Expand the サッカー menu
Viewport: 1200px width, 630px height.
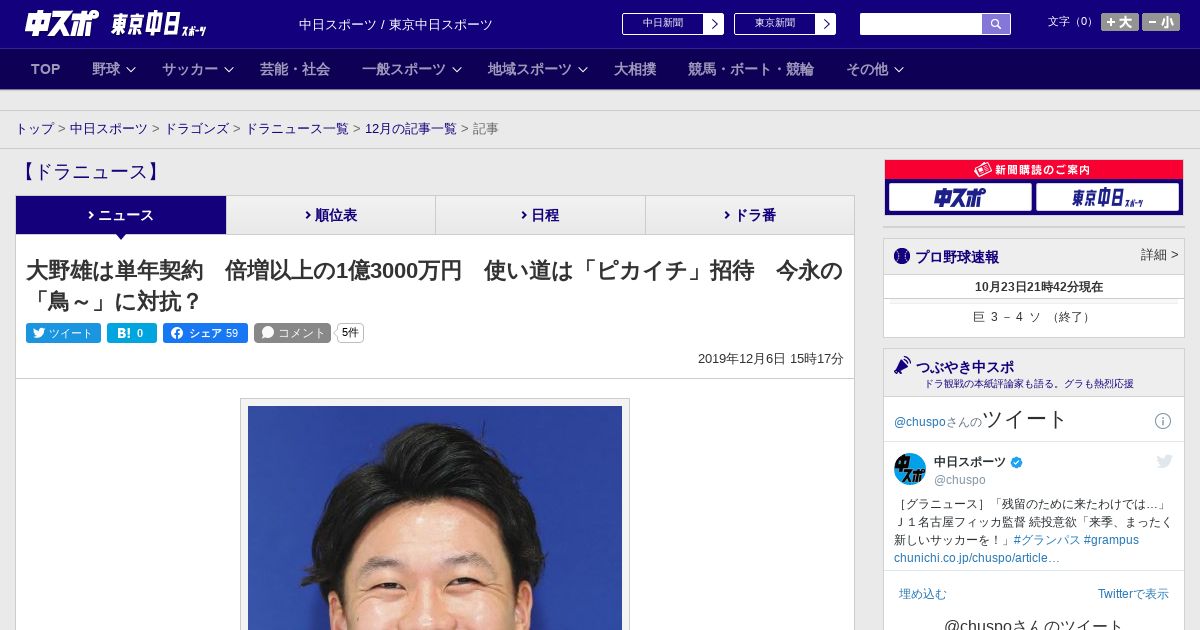(x=198, y=69)
